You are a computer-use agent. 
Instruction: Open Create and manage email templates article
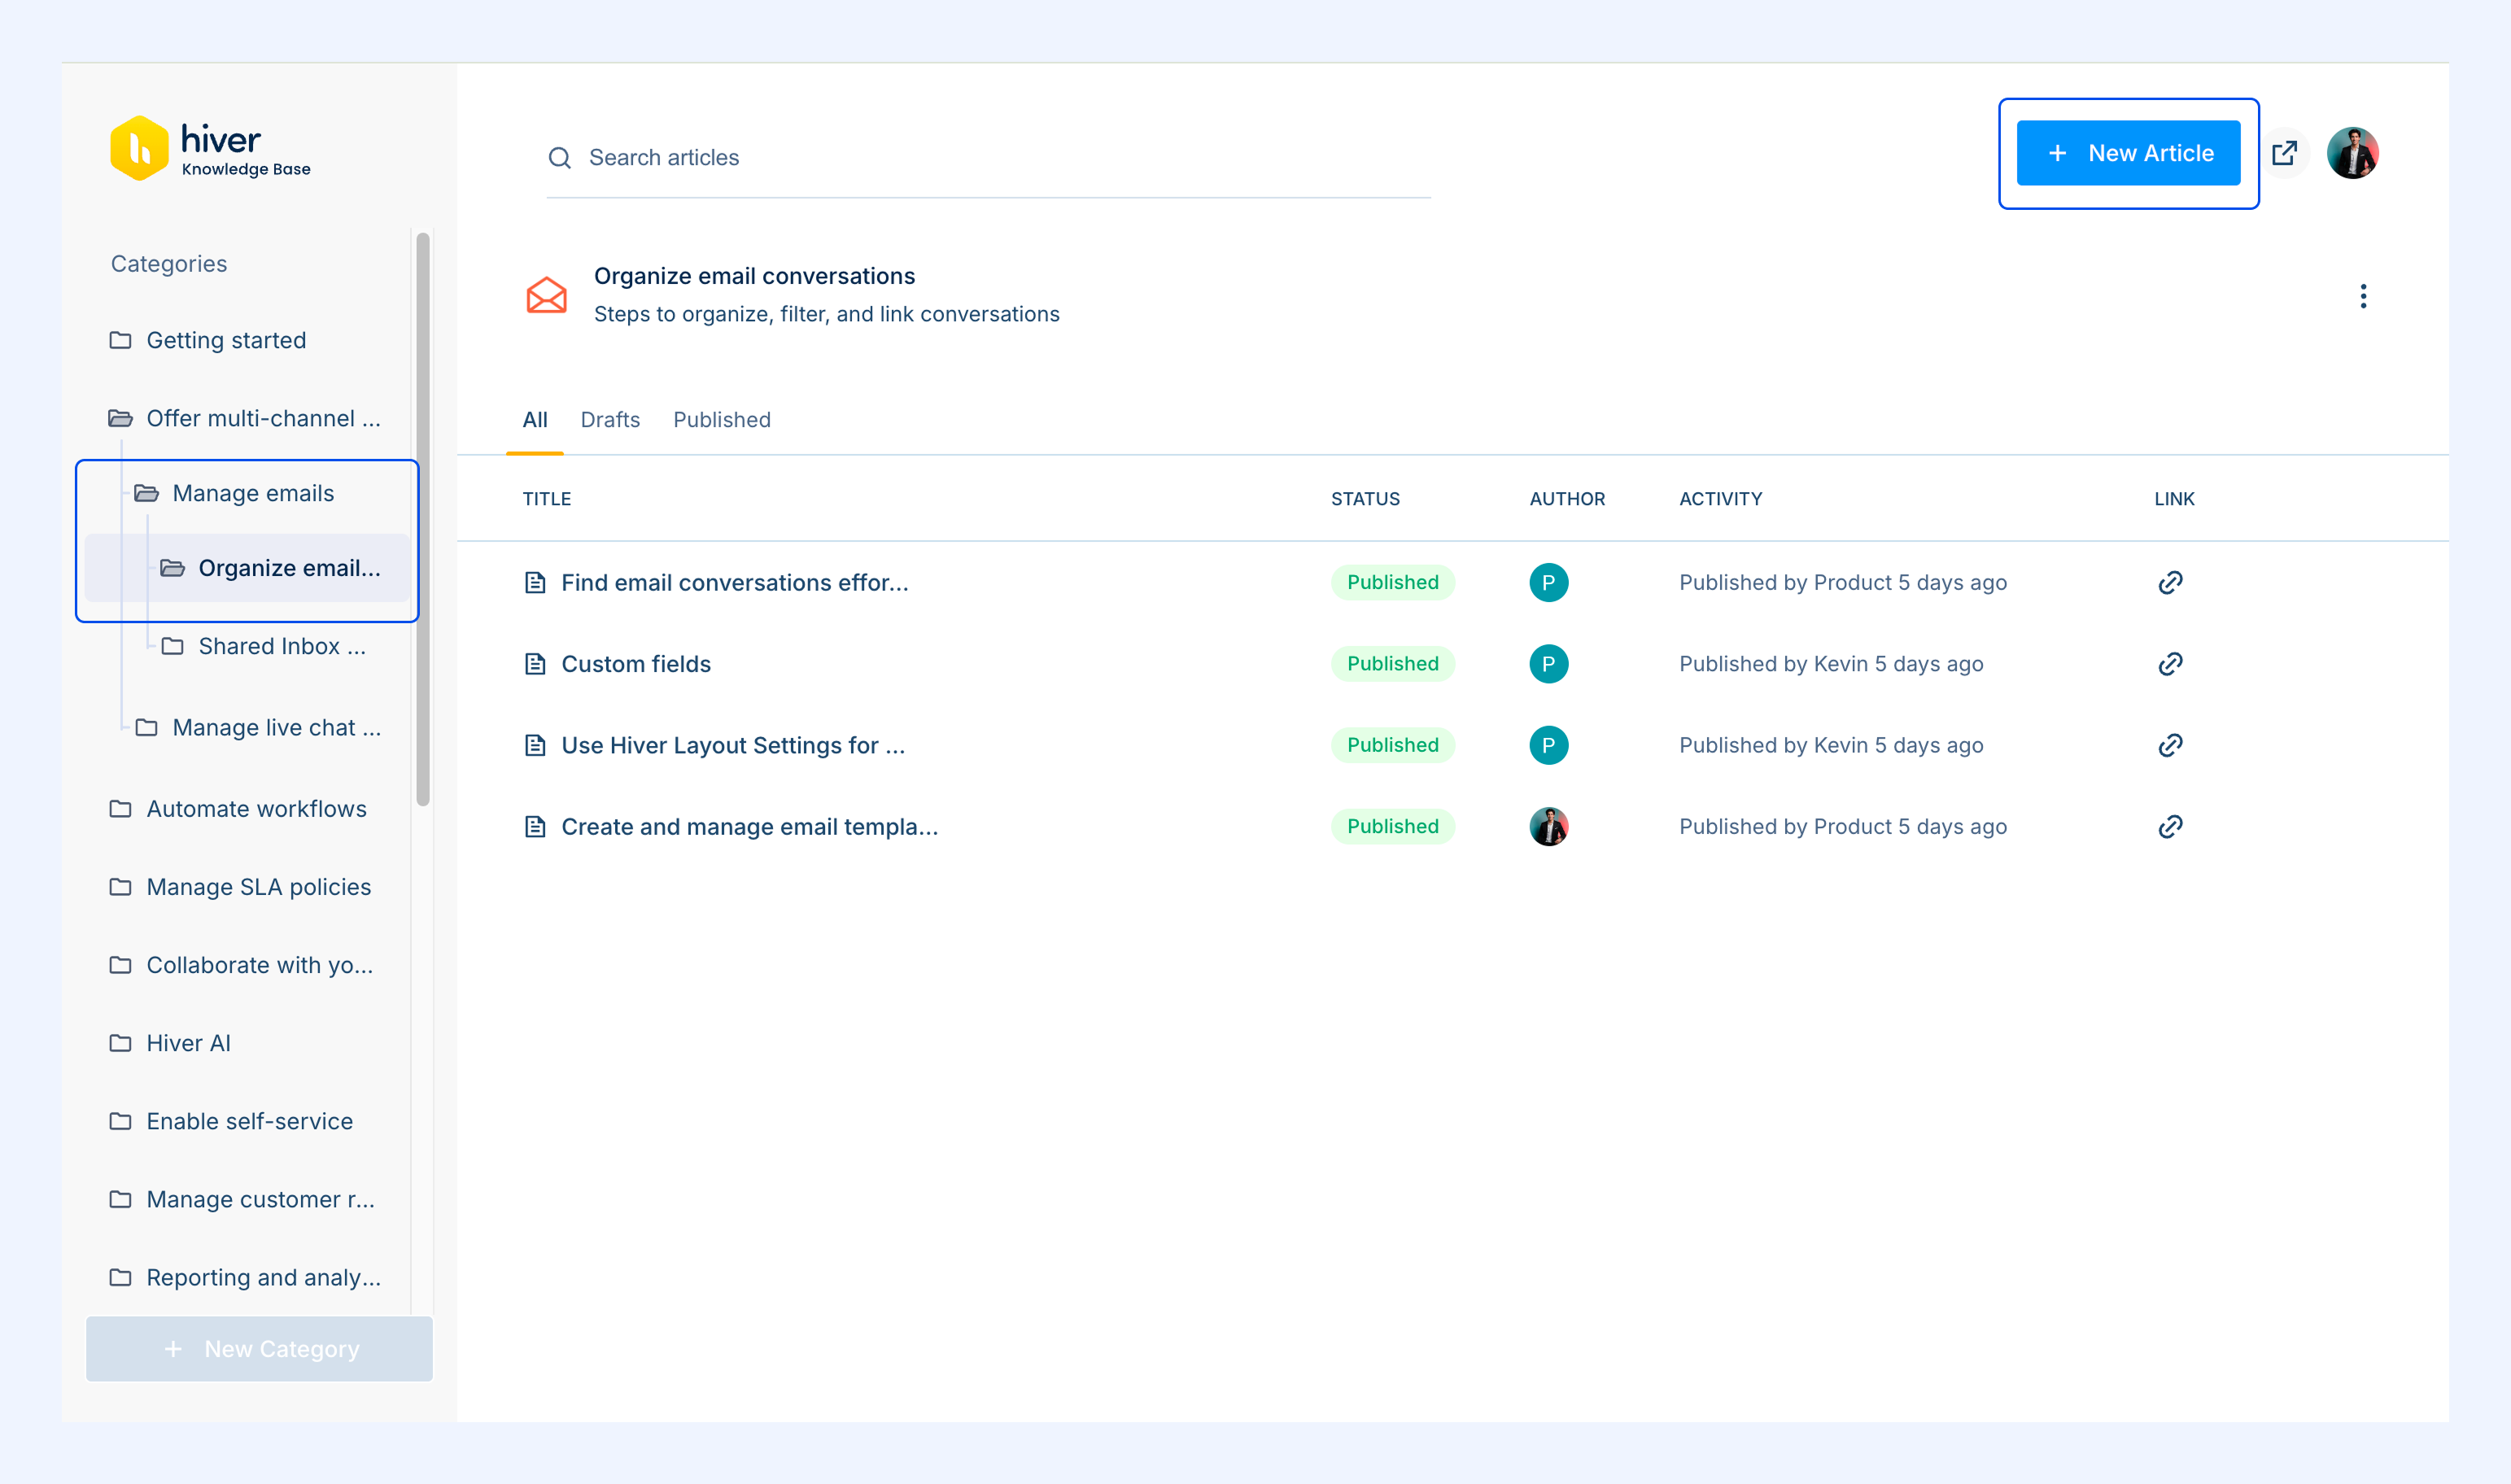pyautogui.click(x=749, y=827)
